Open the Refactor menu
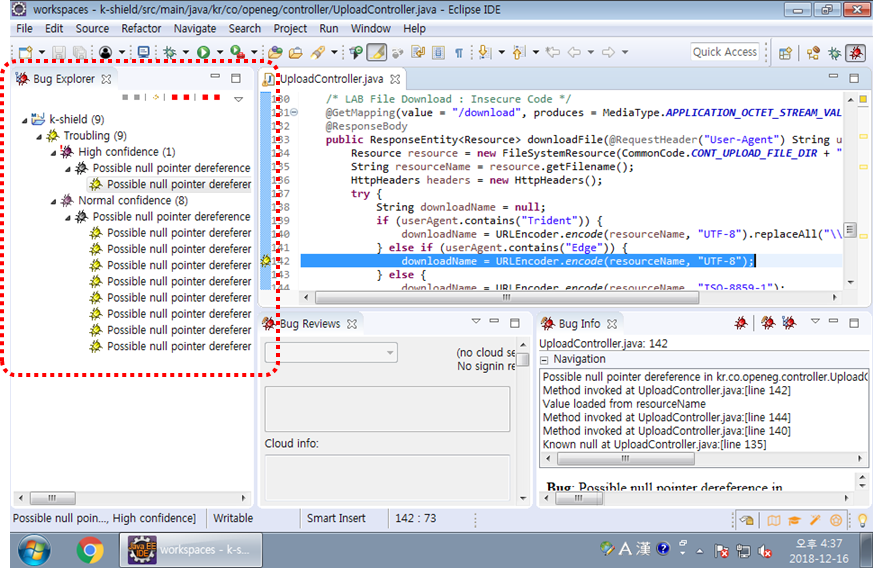 (141, 28)
